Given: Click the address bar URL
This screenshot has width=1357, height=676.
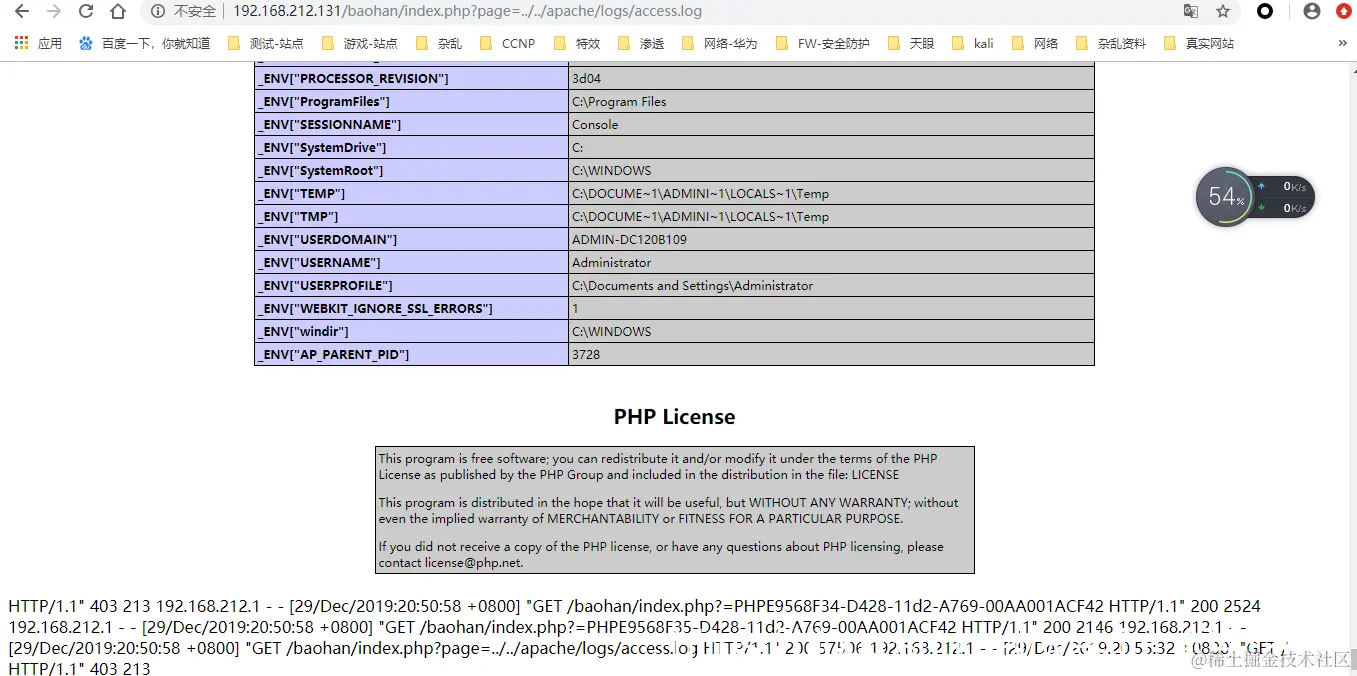Looking at the screenshot, I should [467, 12].
